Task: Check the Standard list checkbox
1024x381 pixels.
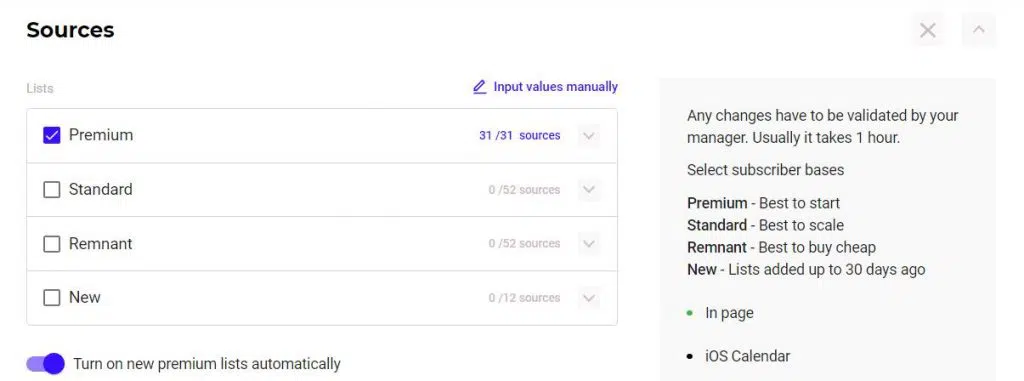Action: pyautogui.click(x=52, y=190)
